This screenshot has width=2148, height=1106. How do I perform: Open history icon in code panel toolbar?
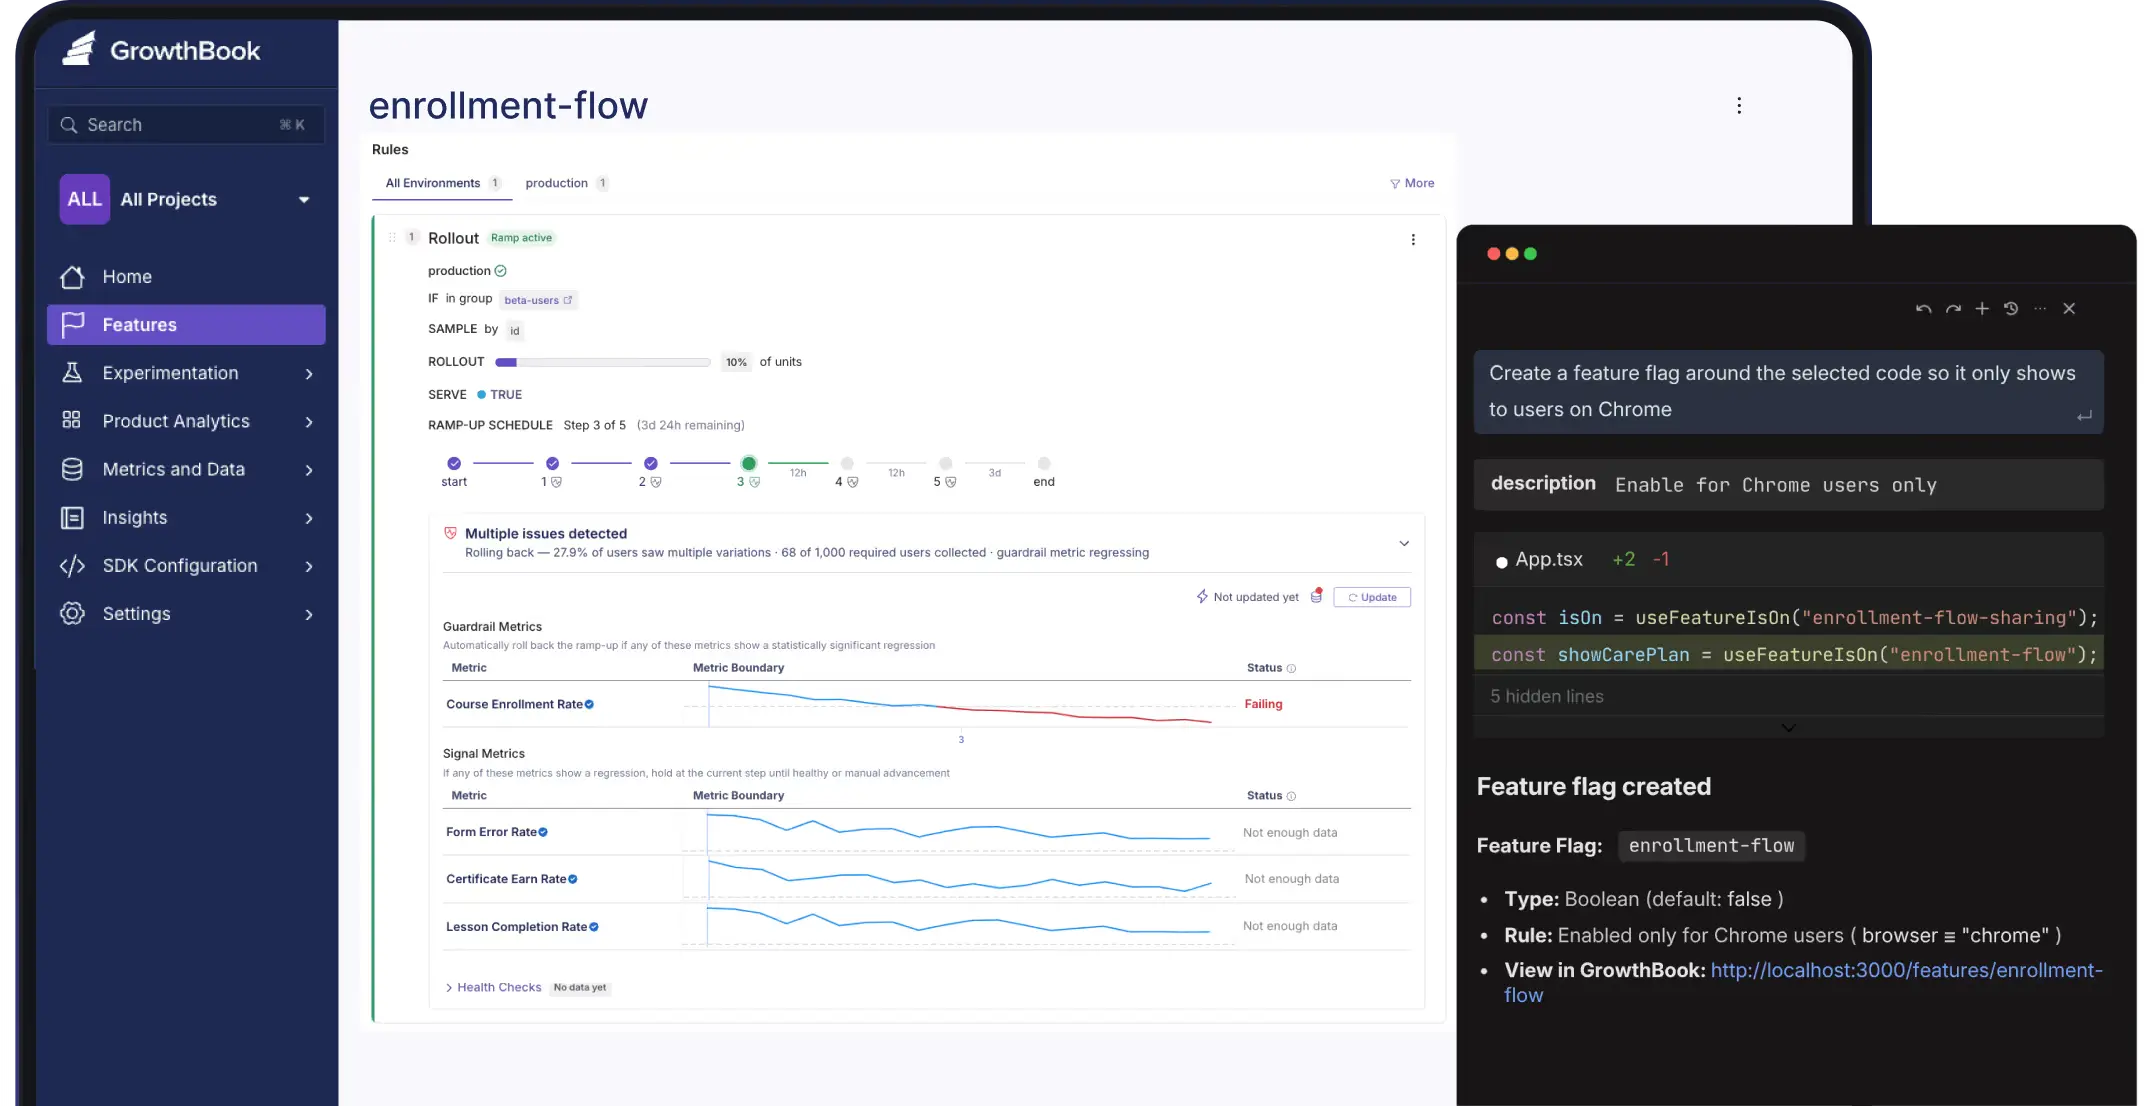pos(2011,309)
